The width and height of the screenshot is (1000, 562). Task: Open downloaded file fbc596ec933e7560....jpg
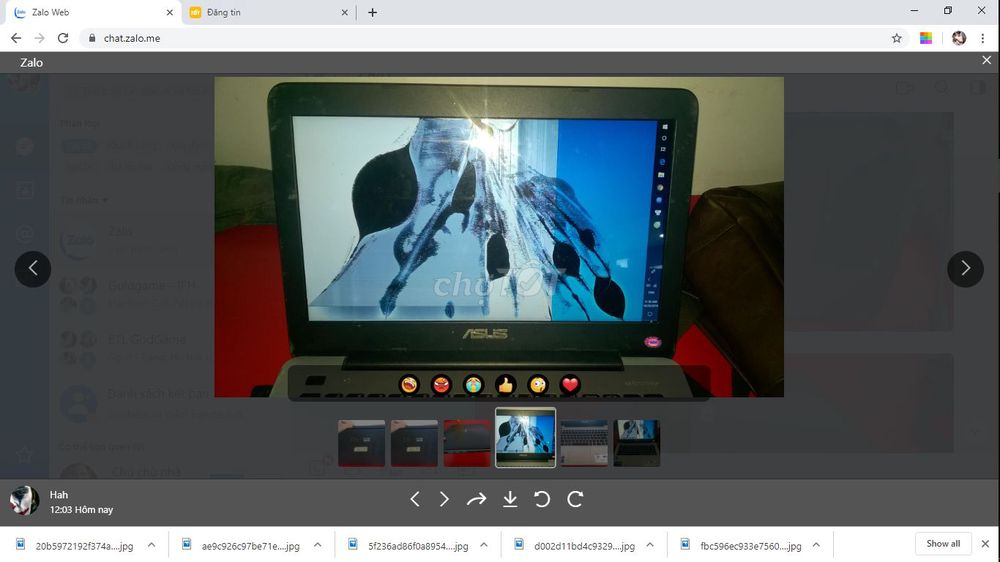[742, 545]
